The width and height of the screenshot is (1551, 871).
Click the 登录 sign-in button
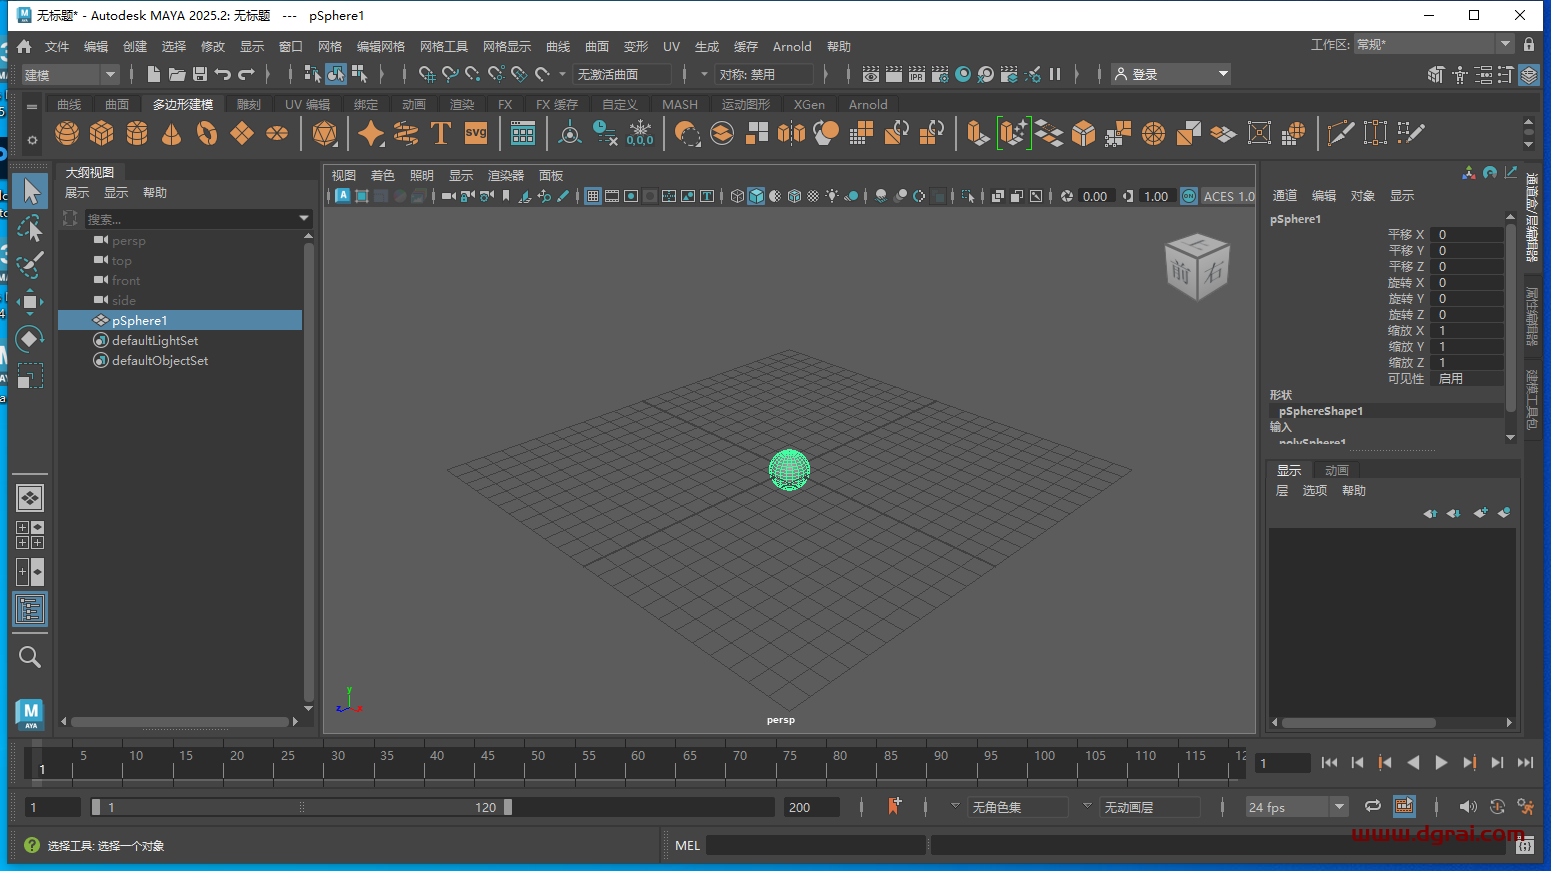[1171, 75]
